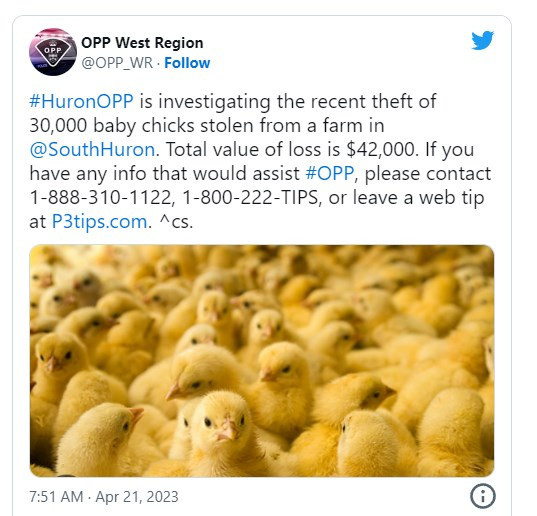The width and height of the screenshot is (537, 516).
Task: Open the @SouthHuron mention
Action: 92,150
